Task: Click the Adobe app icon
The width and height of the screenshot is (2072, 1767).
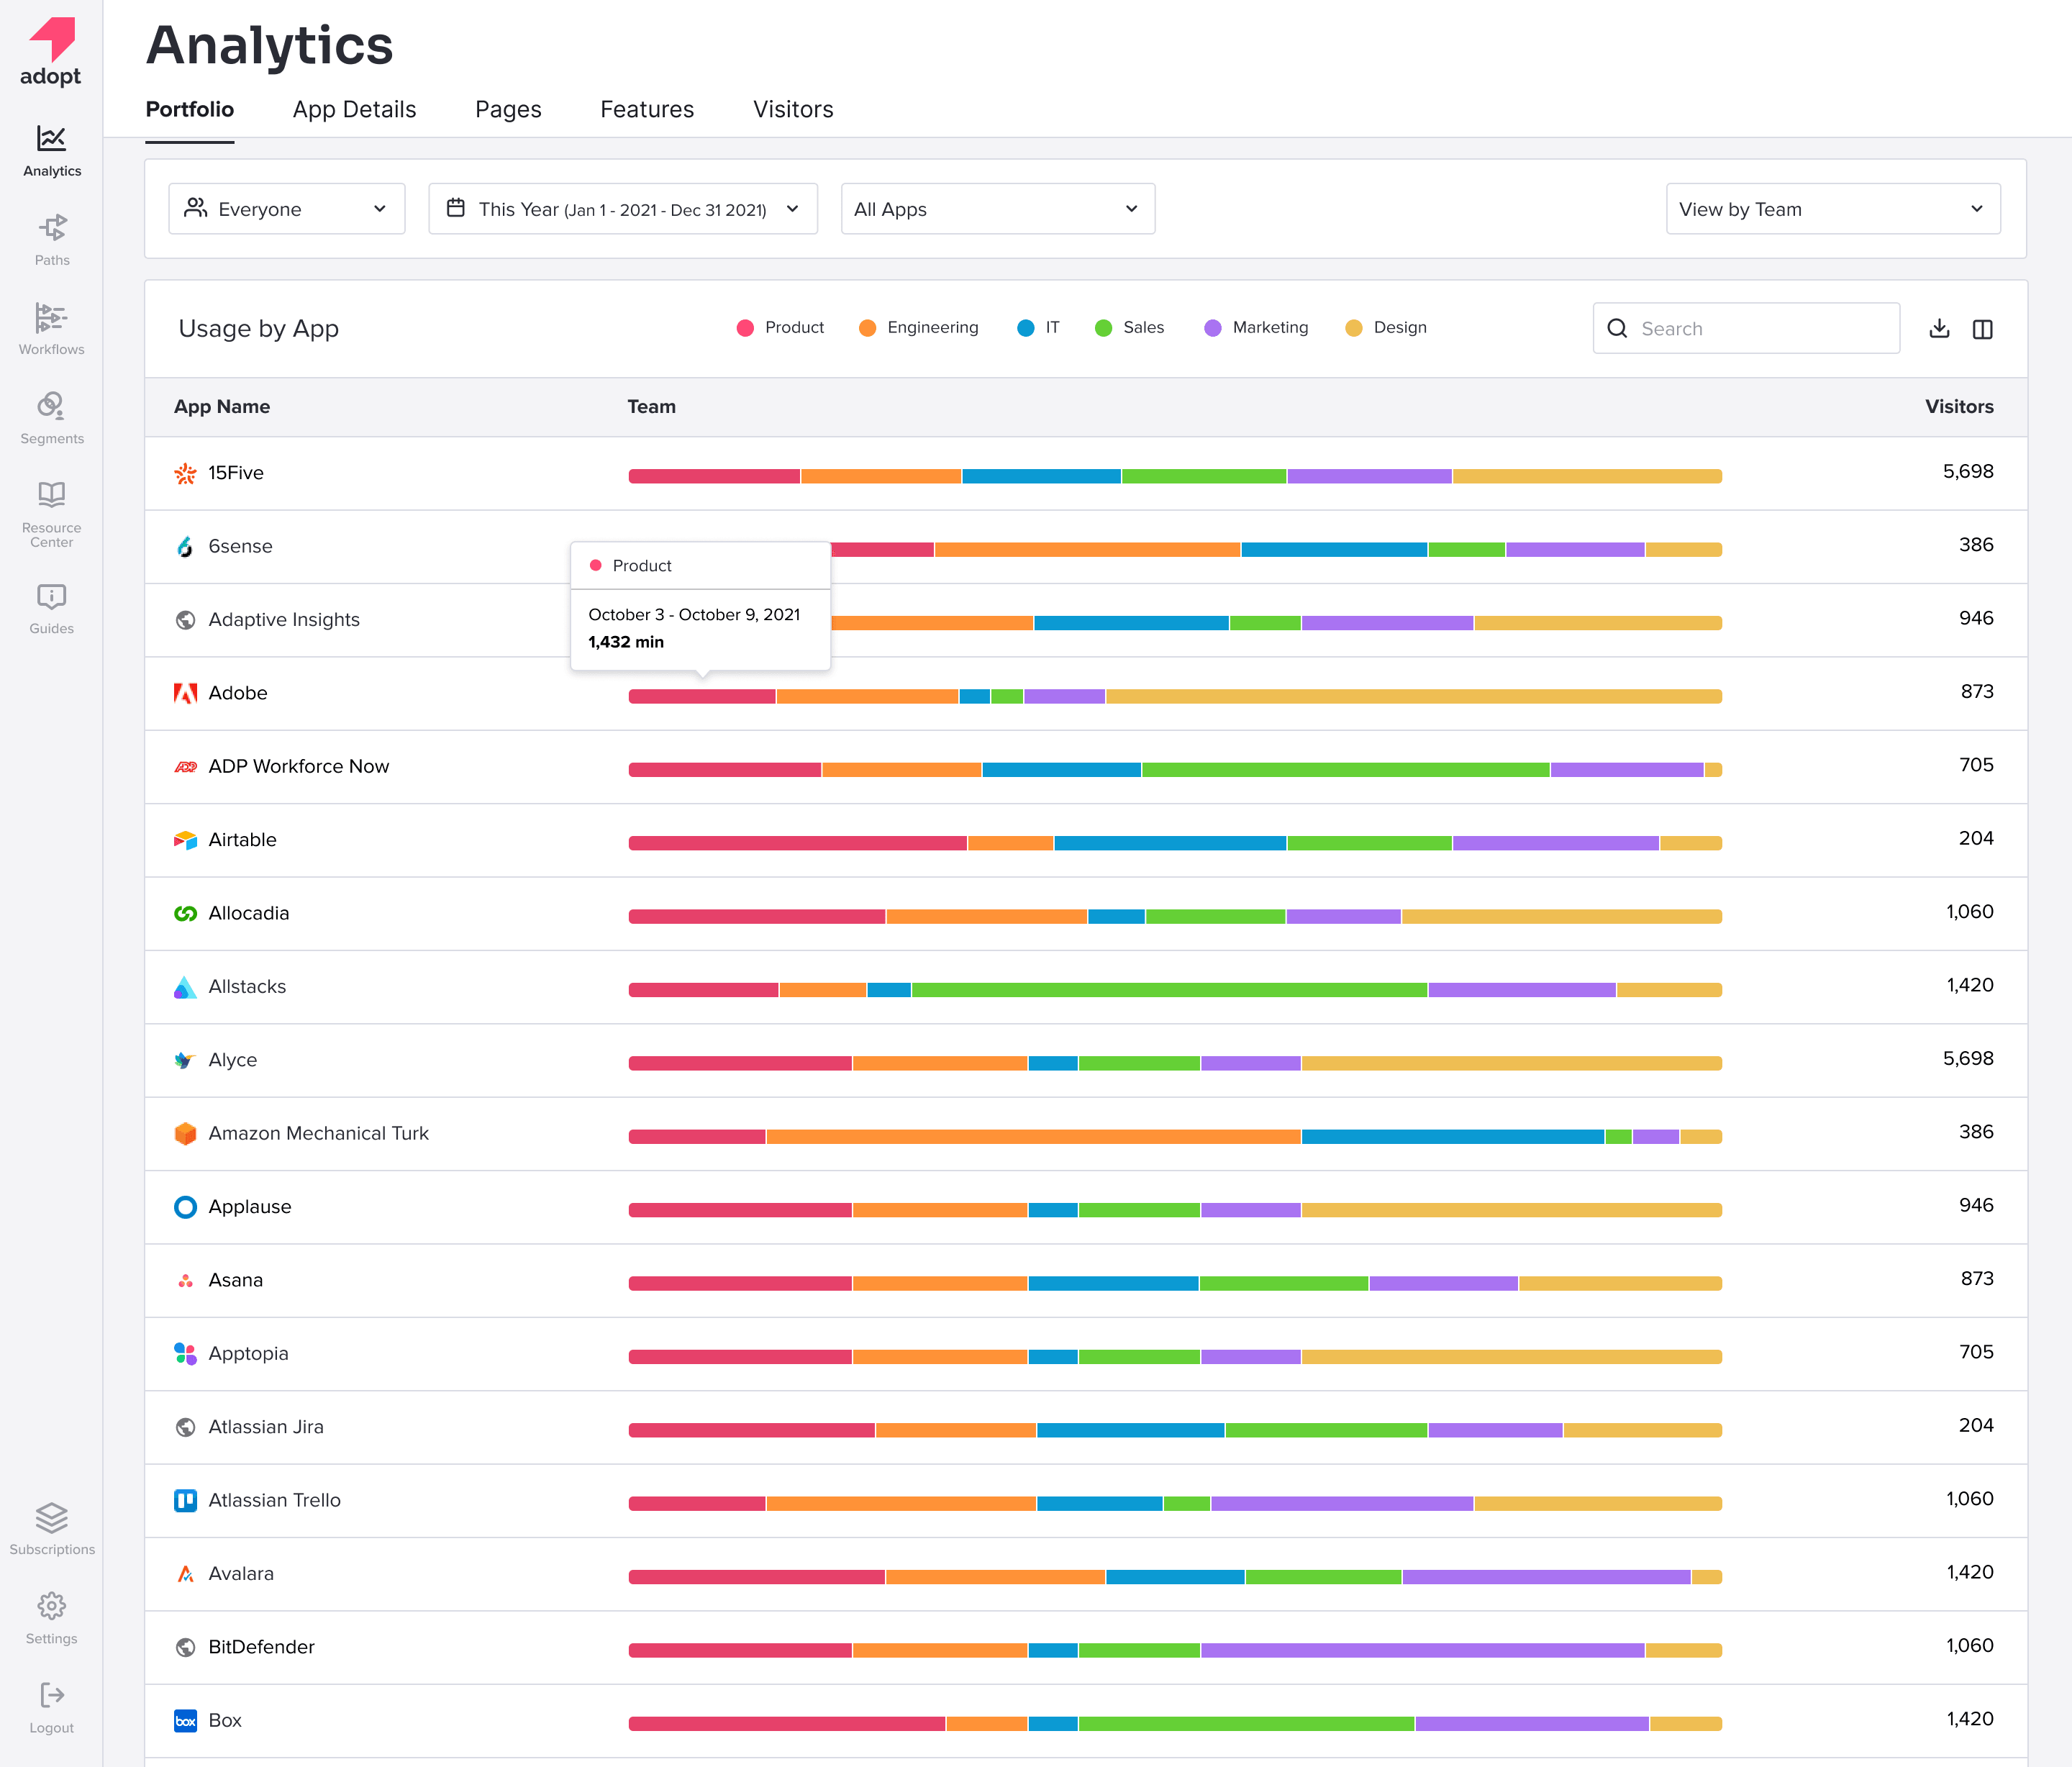Action: (185, 693)
